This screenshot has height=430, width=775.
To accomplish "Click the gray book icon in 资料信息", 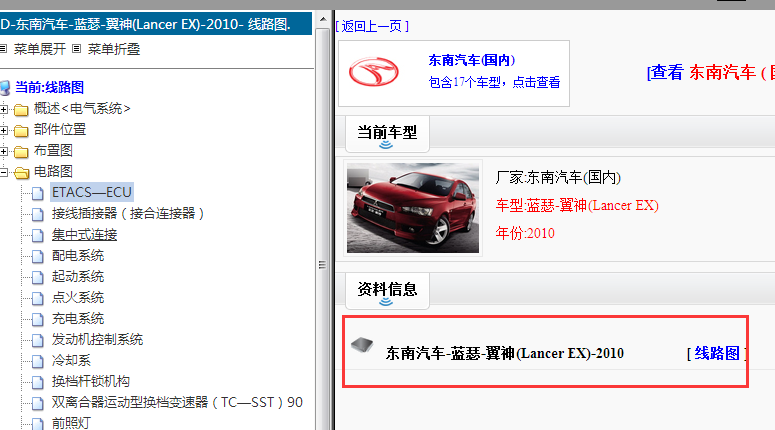I will click(362, 344).
